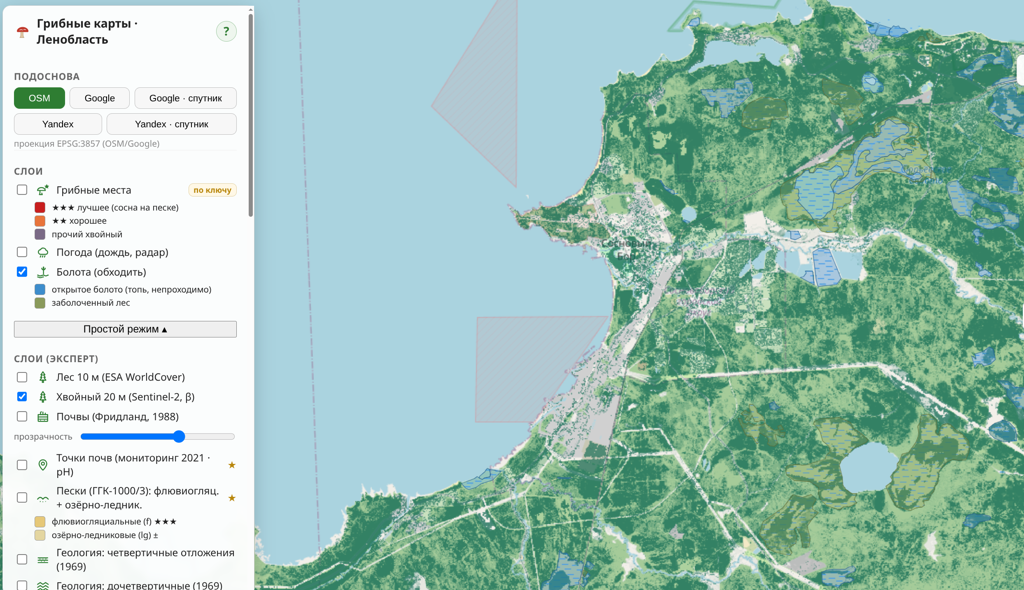Click the sidebar vertical scrollbar
The height and width of the screenshot is (590, 1024).
coord(251,115)
